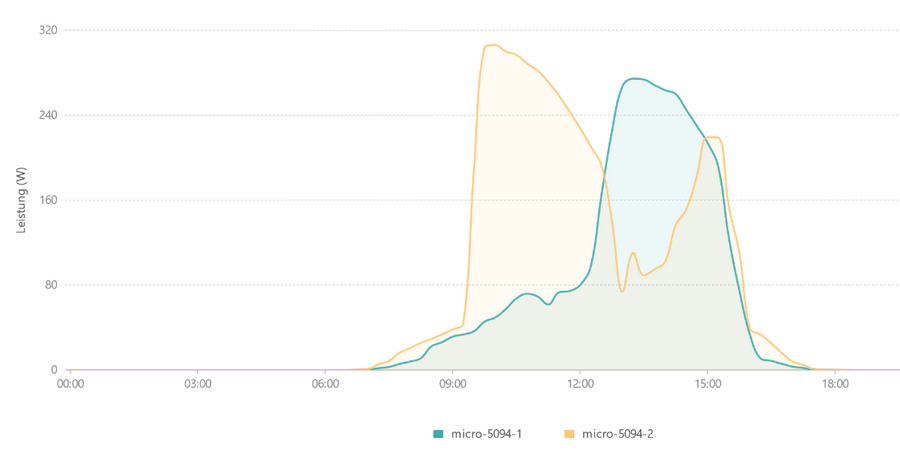The height and width of the screenshot is (454, 900).
Task: Click the 15:00 x-axis tick label
Action: point(707,383)
